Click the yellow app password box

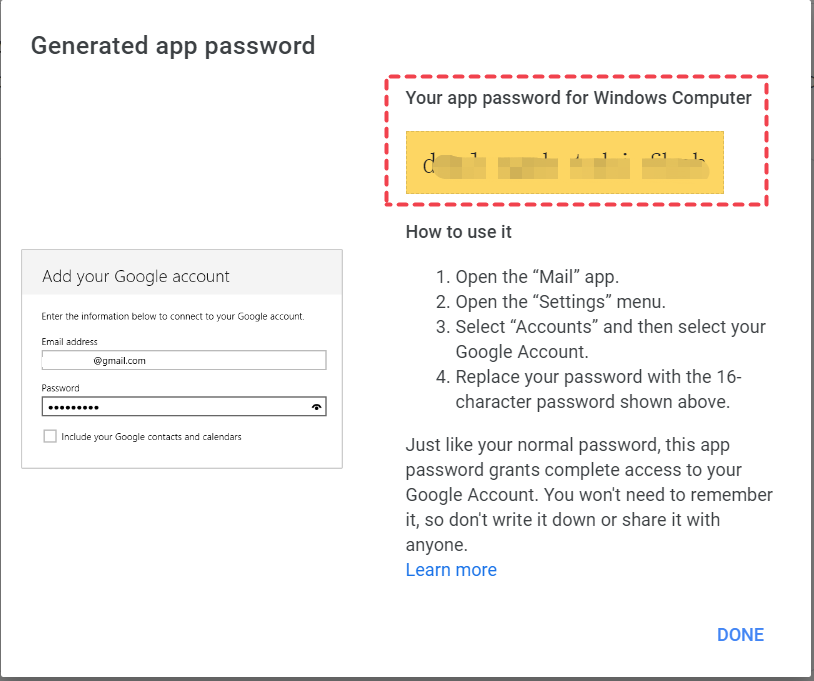(x=564, y=162)
